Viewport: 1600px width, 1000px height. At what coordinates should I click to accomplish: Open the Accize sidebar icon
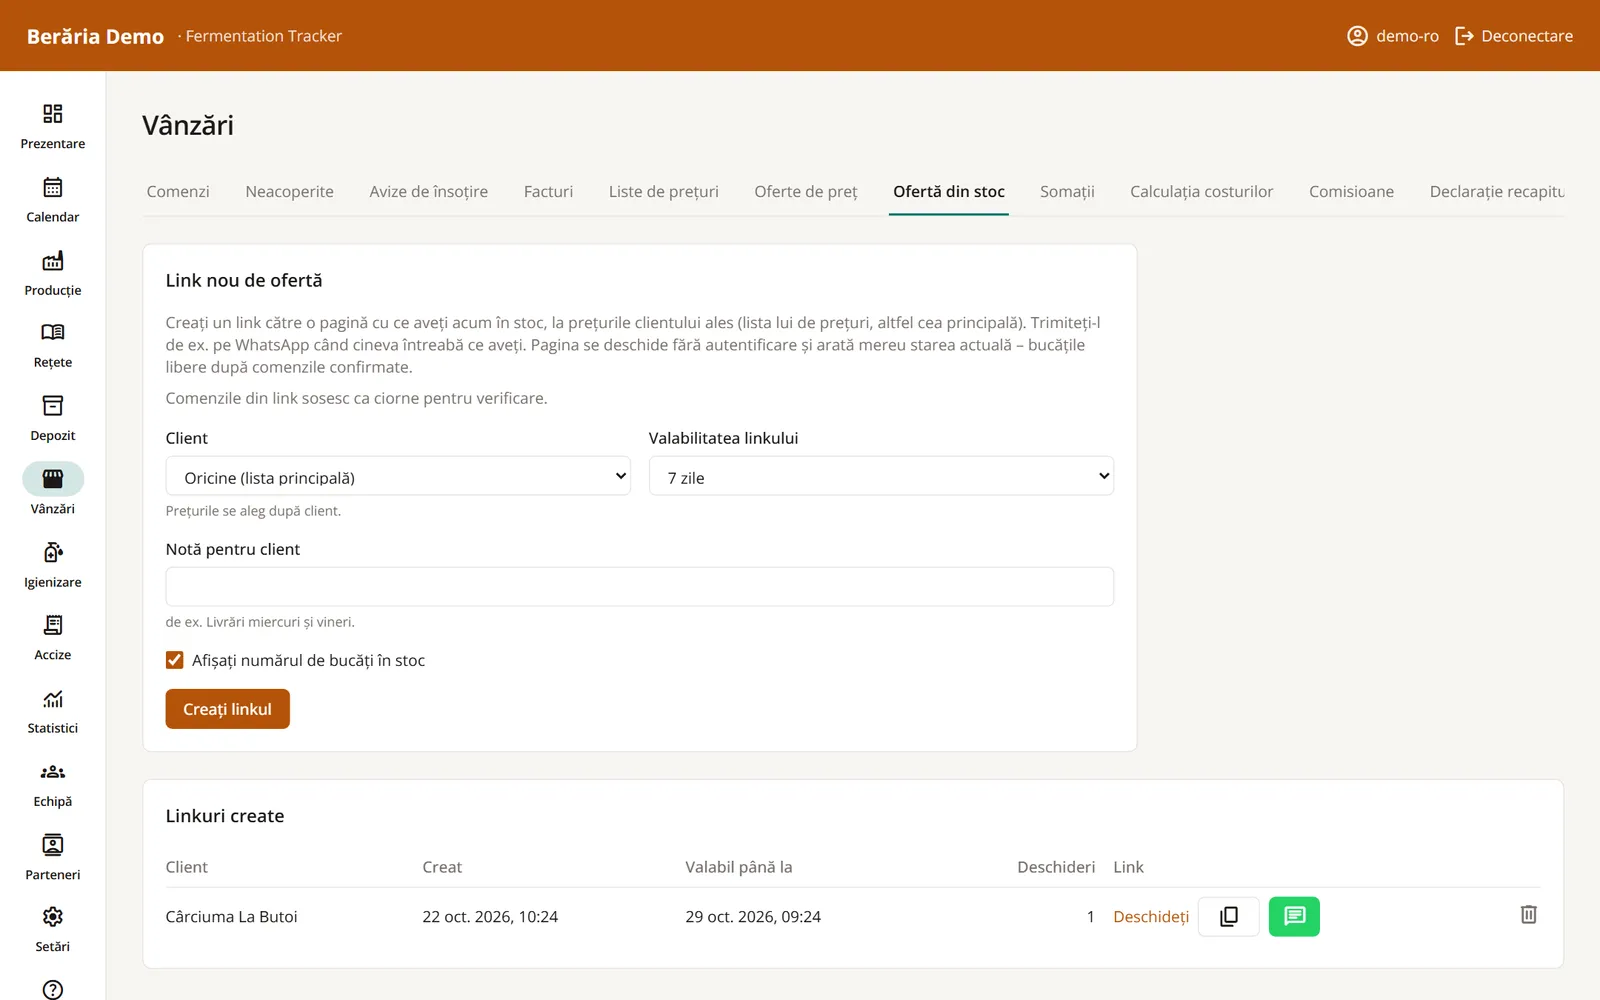(53, 626)
